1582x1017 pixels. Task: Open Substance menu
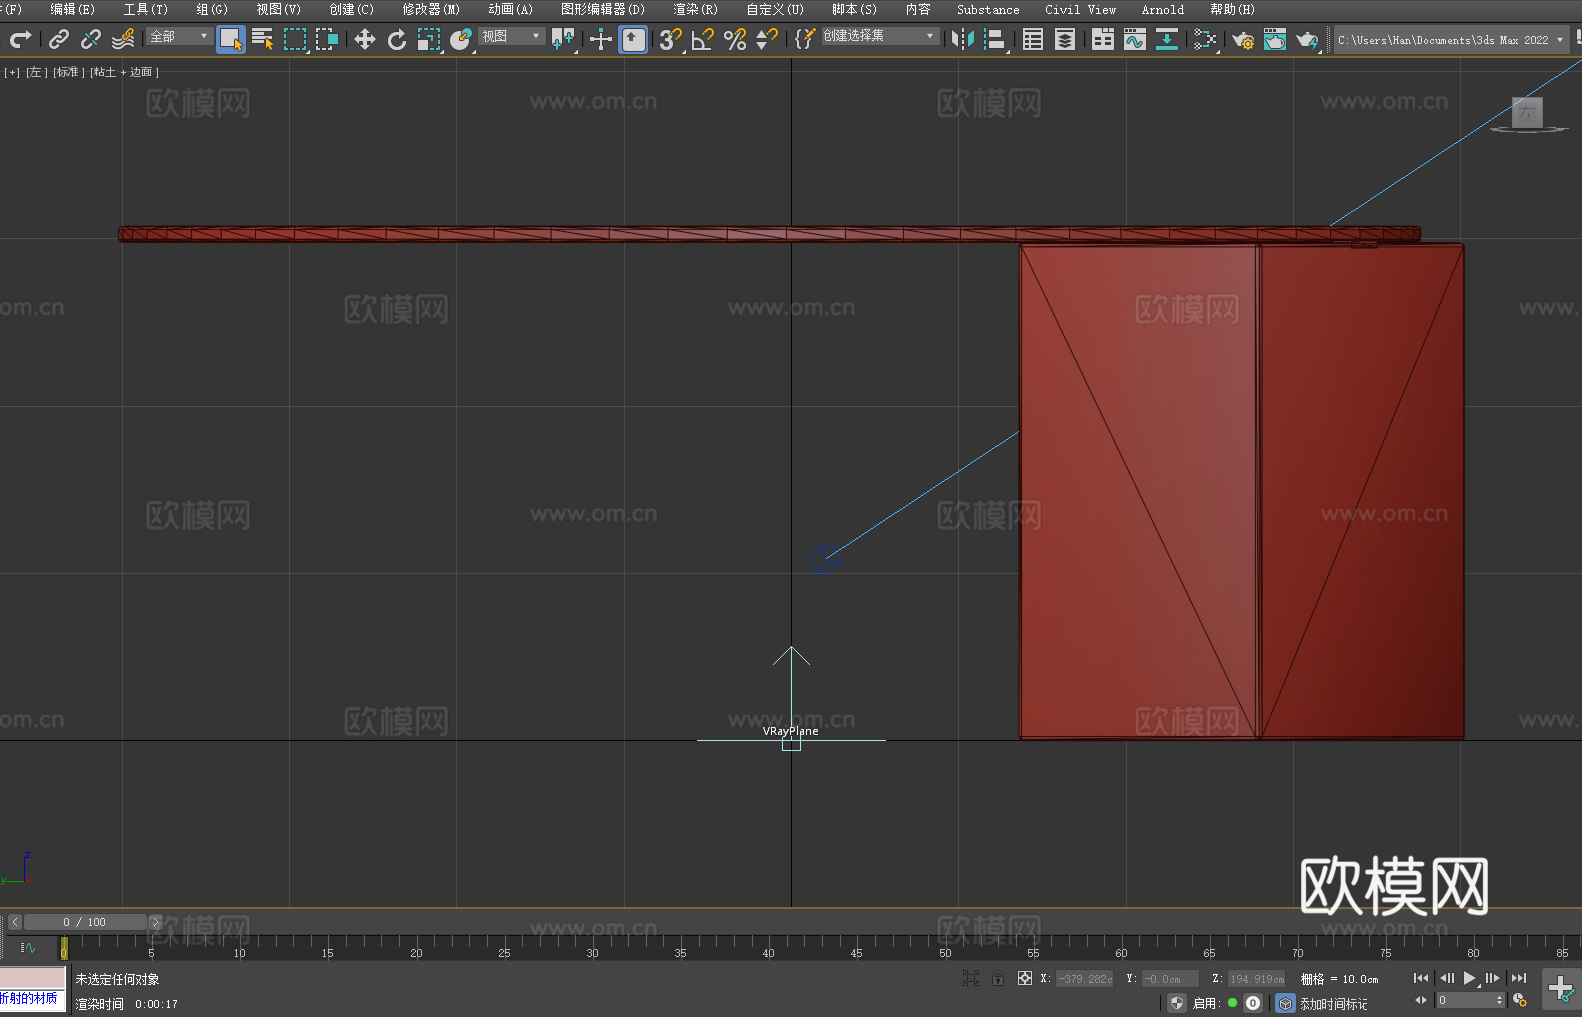tap(988, 9)
